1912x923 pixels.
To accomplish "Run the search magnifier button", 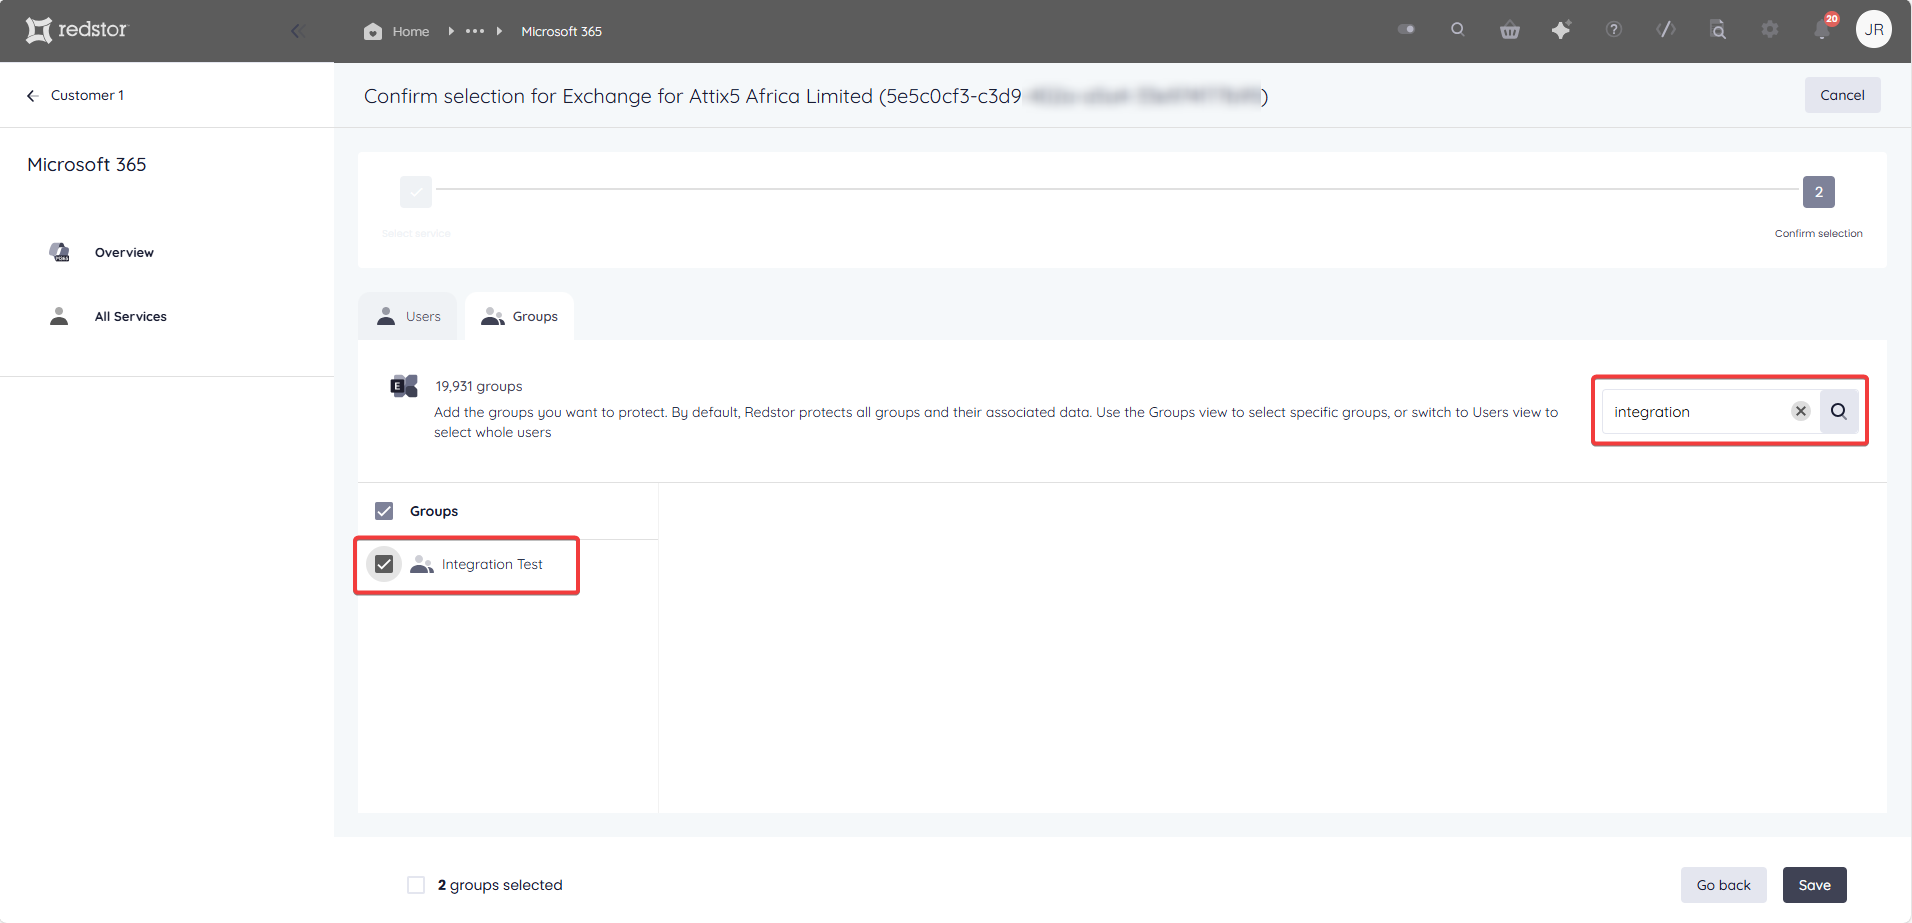I will (1839, 411).
